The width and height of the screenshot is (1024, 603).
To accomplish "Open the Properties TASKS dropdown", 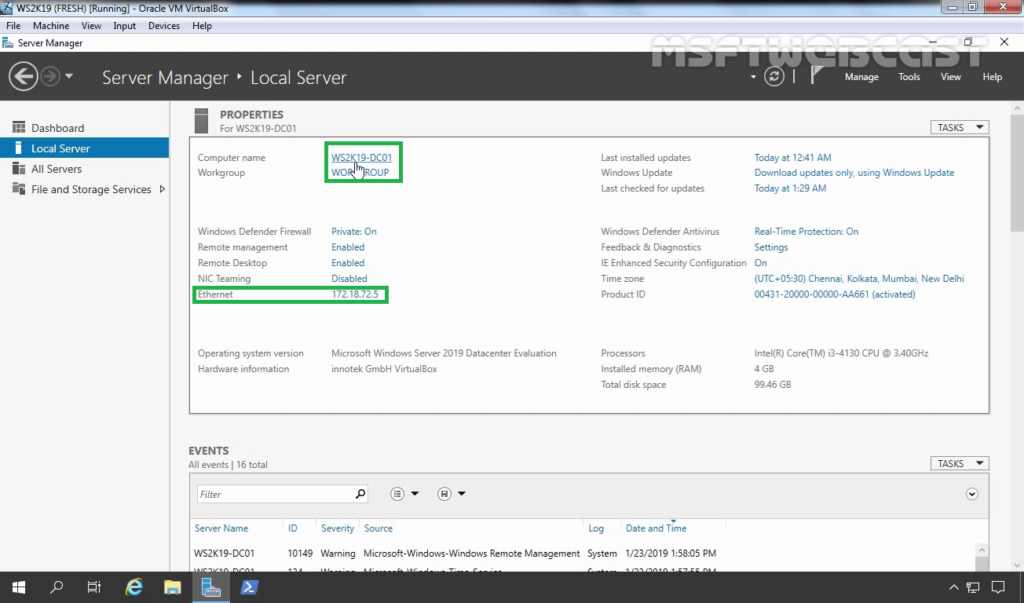I will (x=959, y=127).
